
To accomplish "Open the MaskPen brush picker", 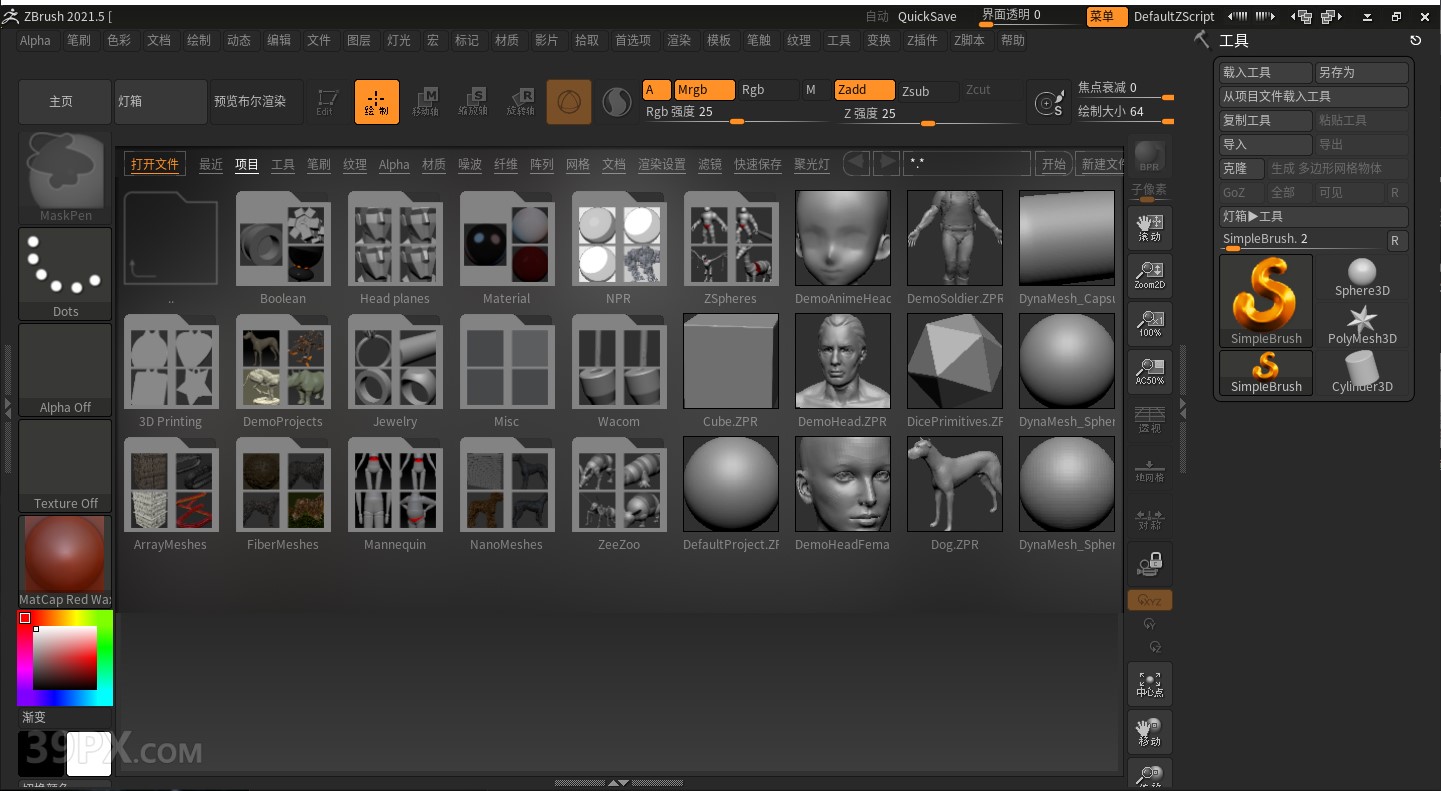I will point(66,177).
